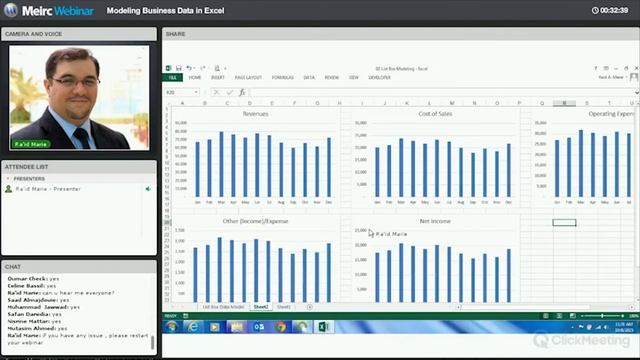Open the FILE tab
This screenshot has width=640, height=360.
(x=173, y=78)
